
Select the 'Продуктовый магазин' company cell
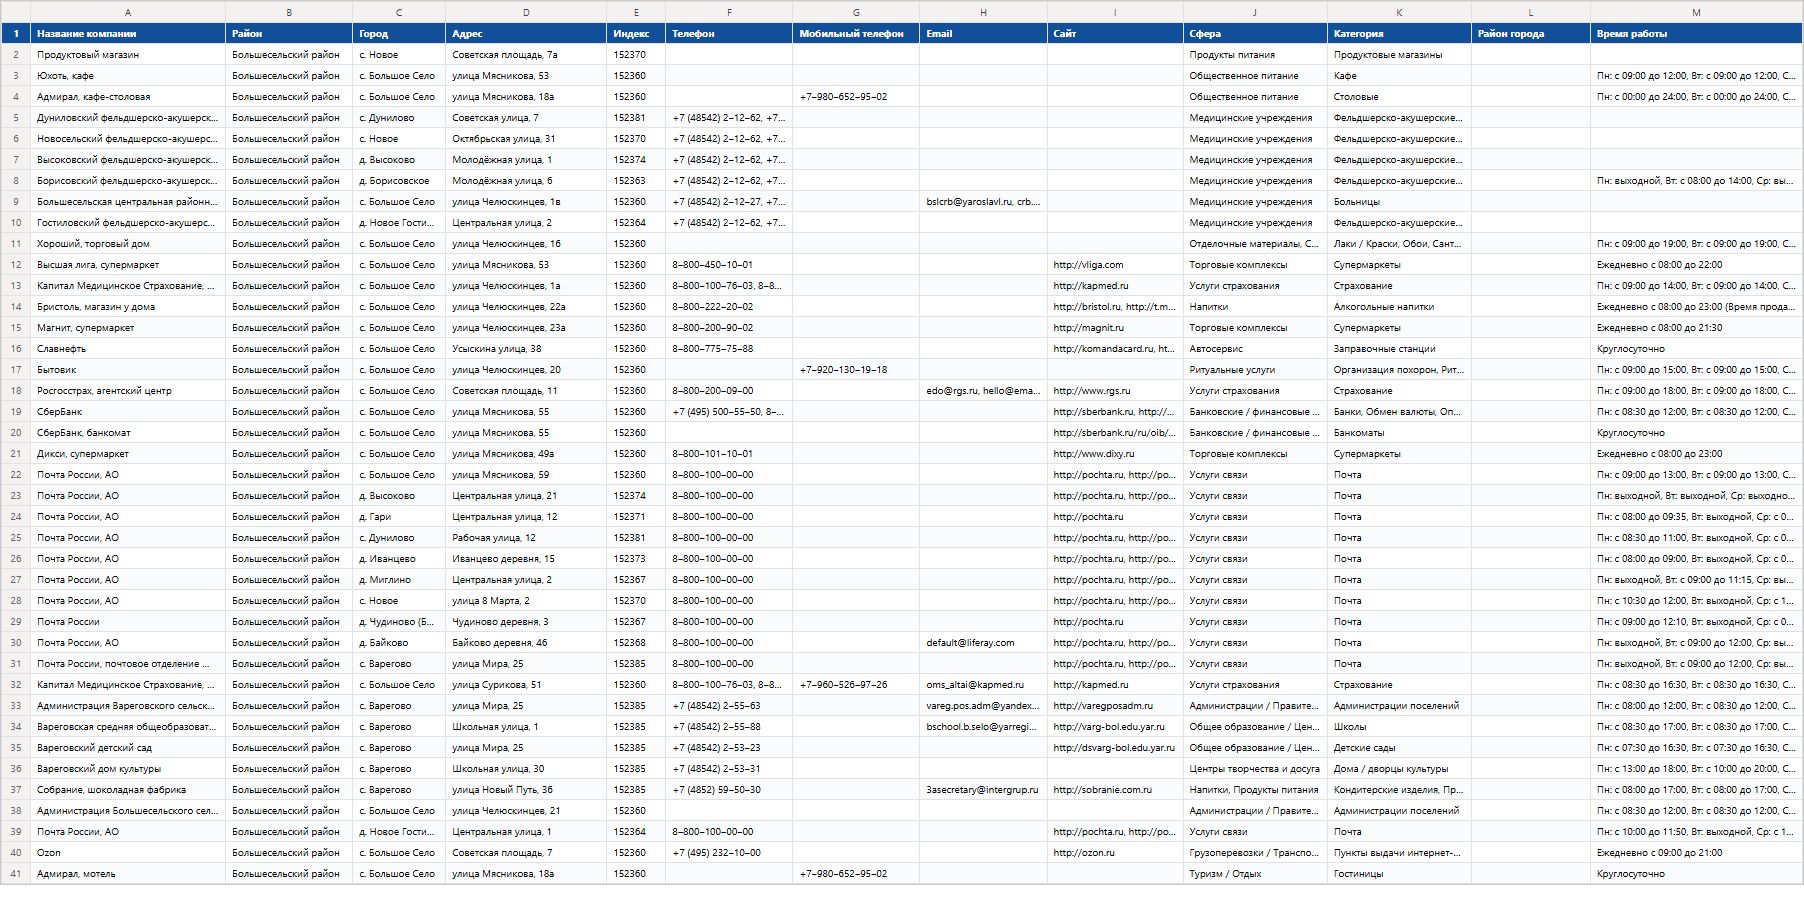128,55
